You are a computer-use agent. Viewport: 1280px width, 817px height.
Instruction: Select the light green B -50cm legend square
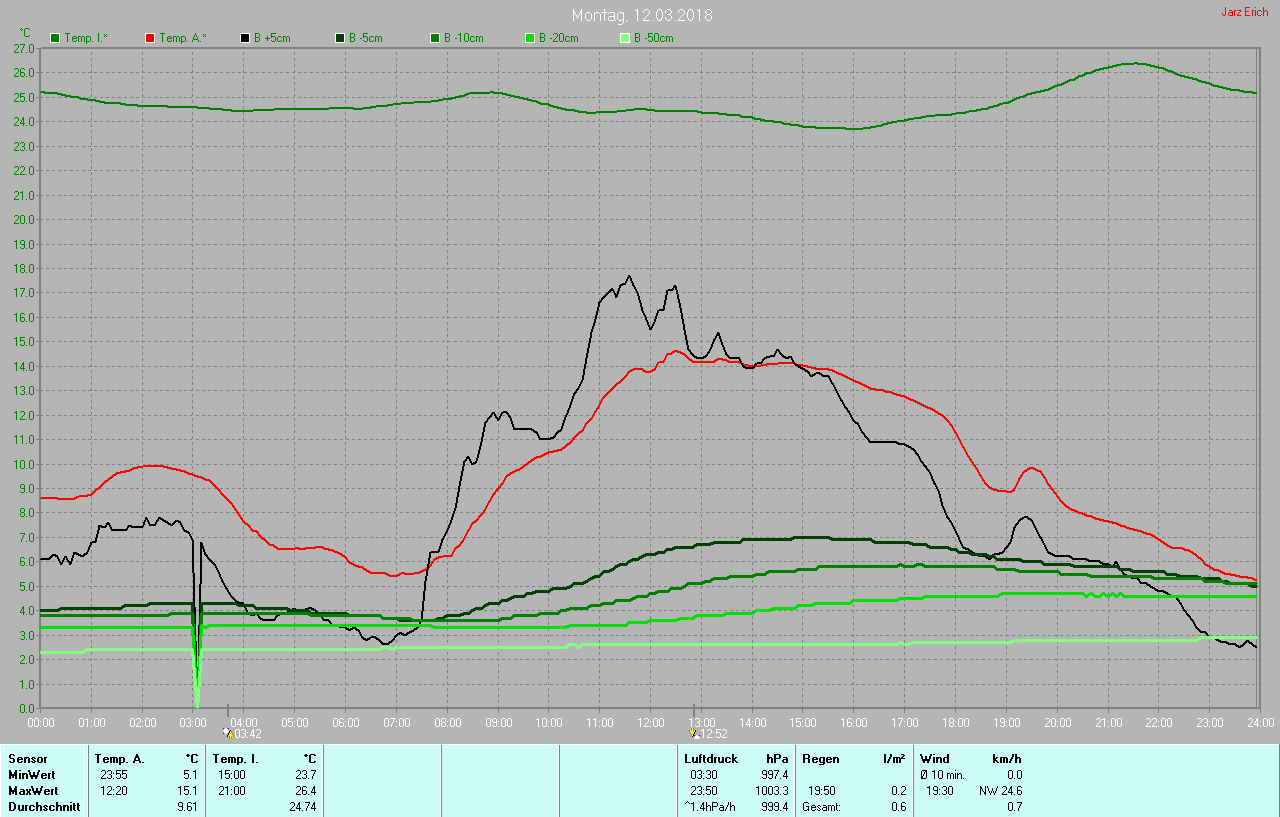click(x=625, y=38)
